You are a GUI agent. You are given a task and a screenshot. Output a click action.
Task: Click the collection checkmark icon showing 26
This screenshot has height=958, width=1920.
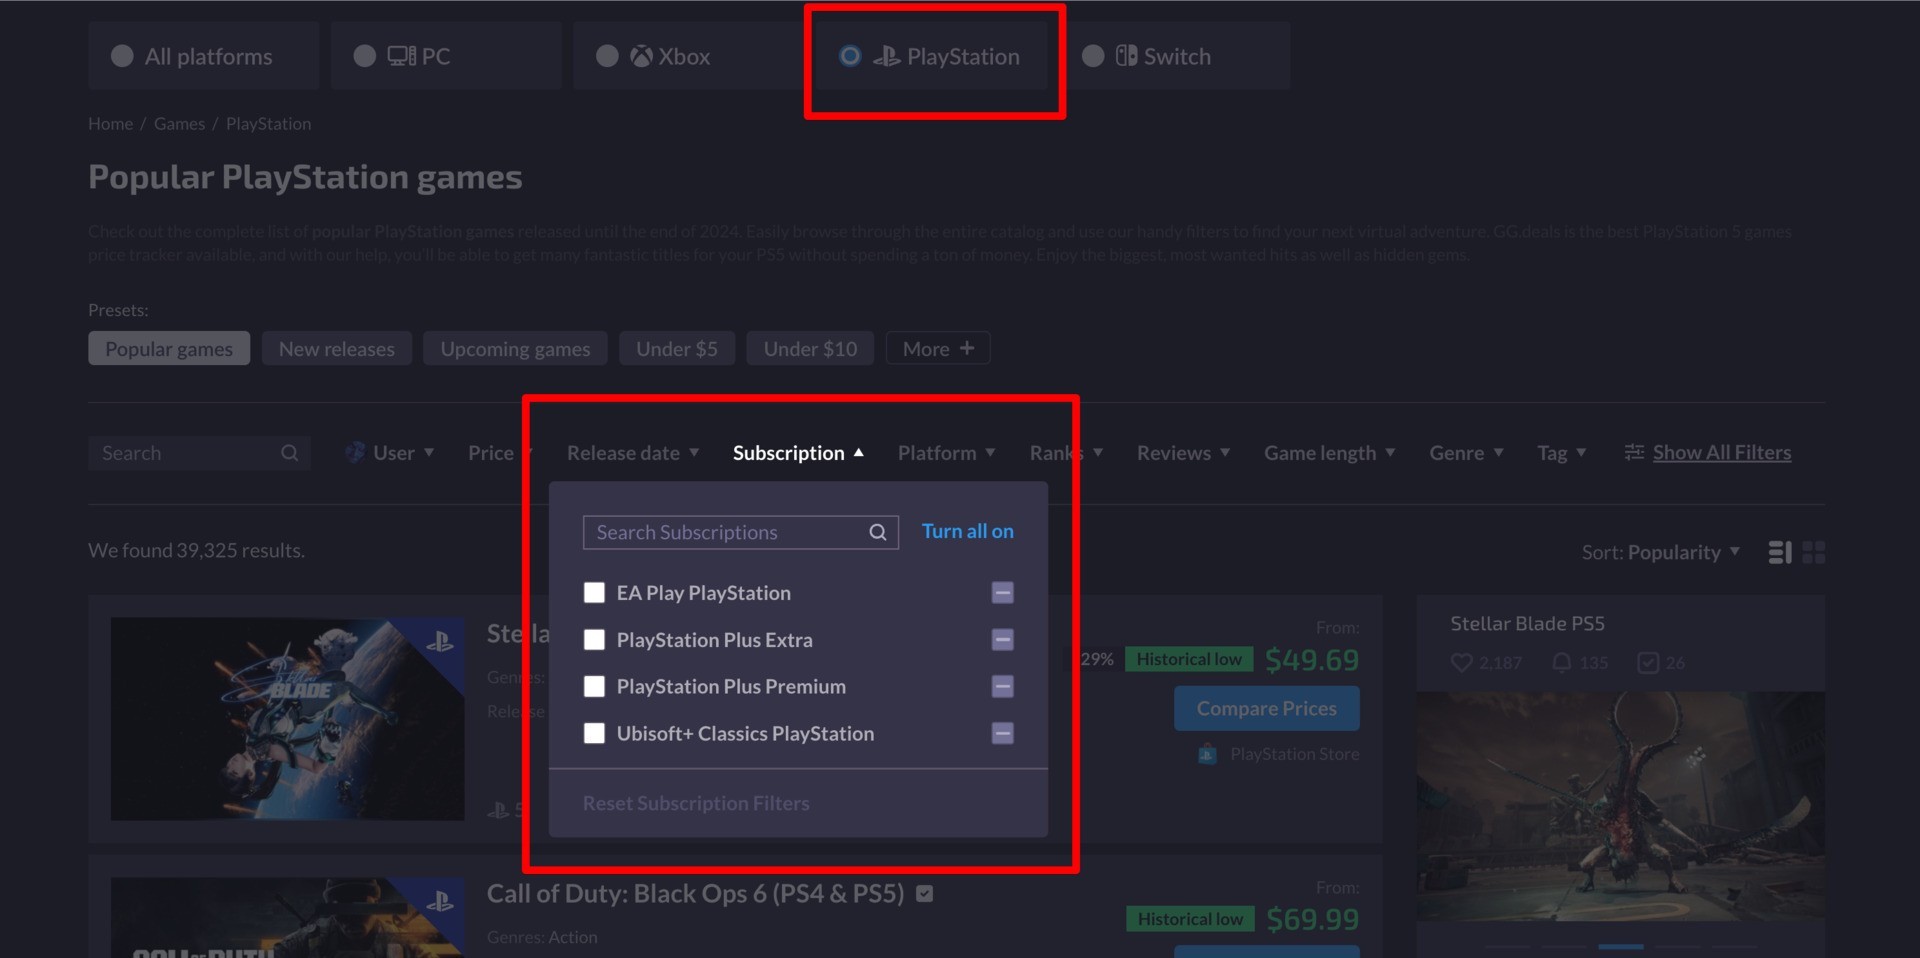click(x=1648, y=662)
